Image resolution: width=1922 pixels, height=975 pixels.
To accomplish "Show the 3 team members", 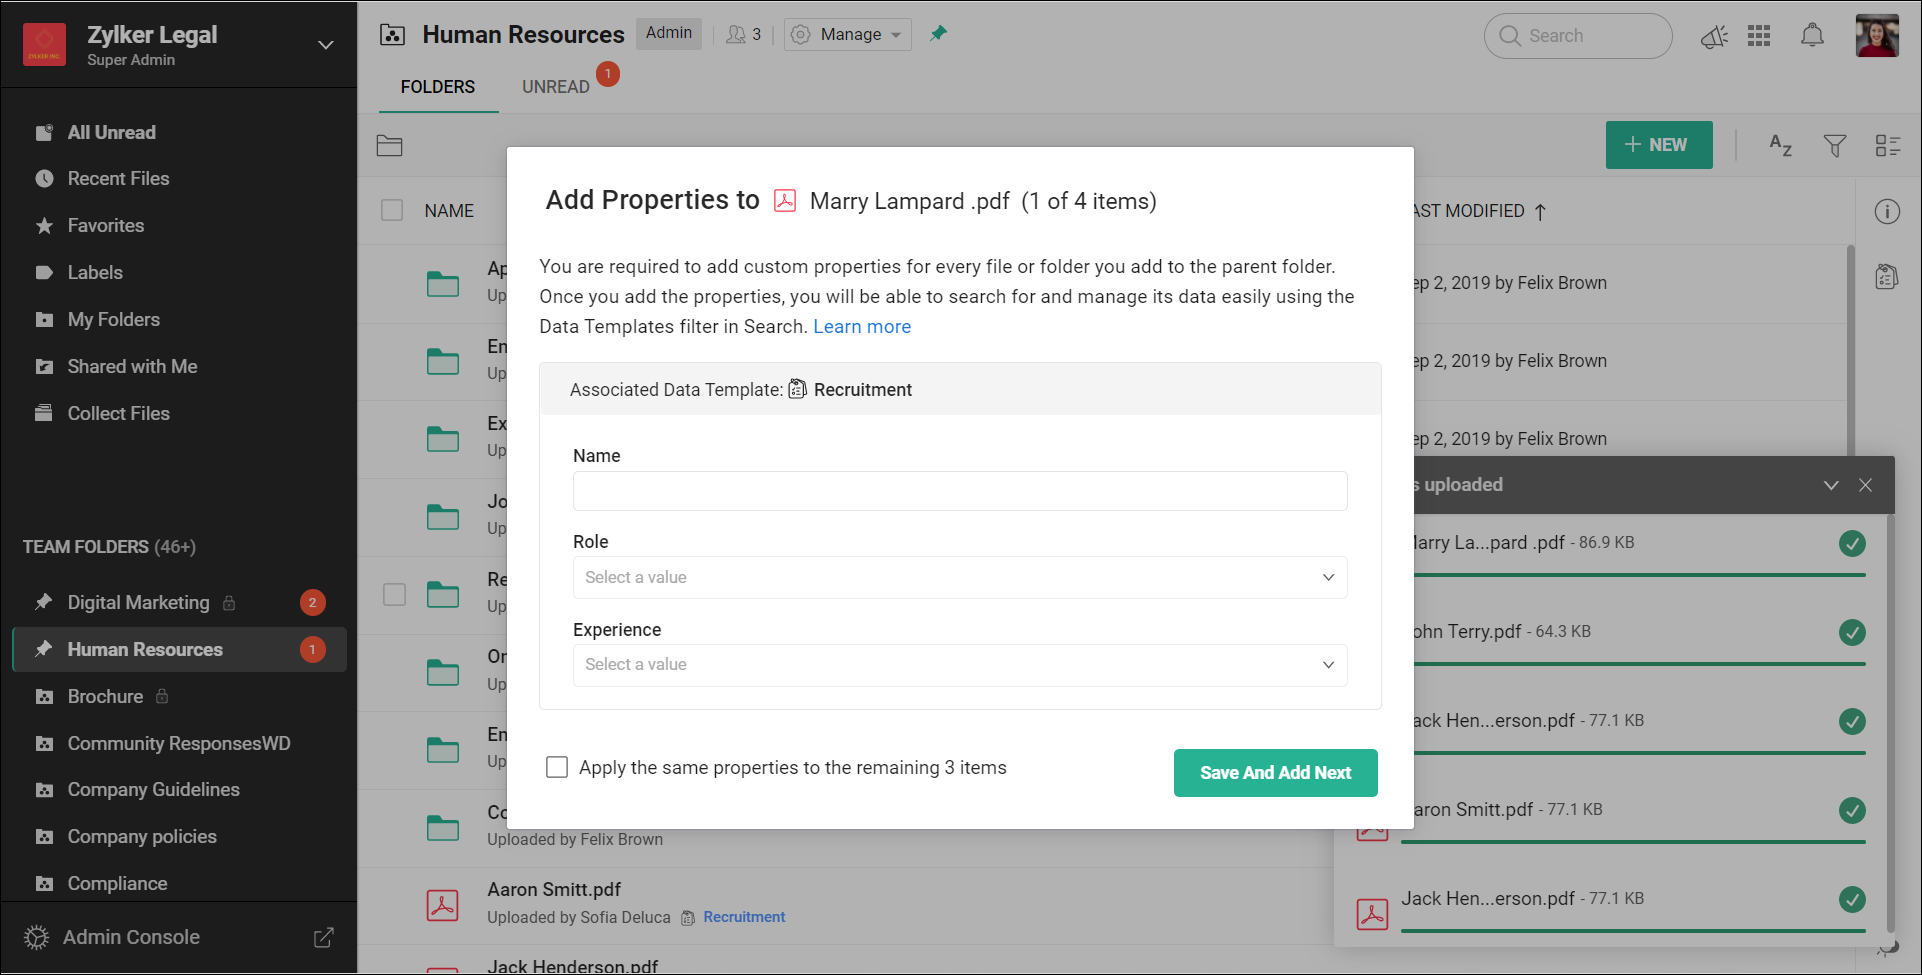I will [x=744, y=34].
